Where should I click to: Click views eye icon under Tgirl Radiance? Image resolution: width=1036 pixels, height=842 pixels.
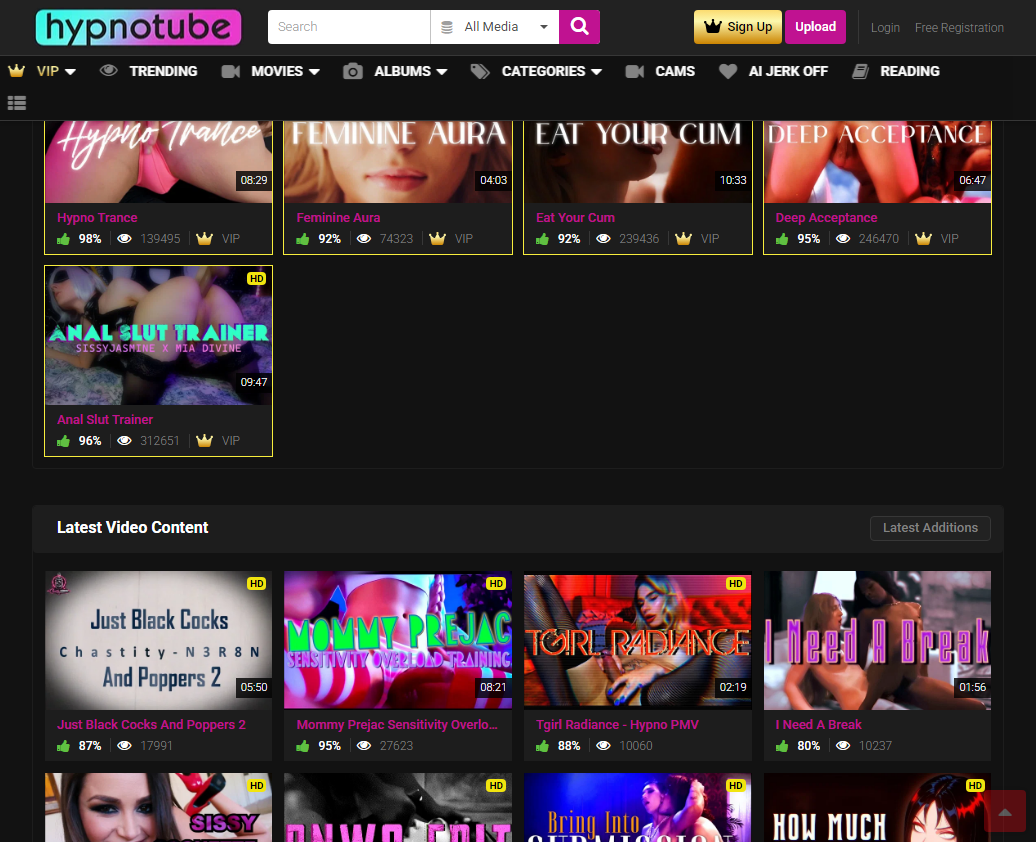coord(603,746)
